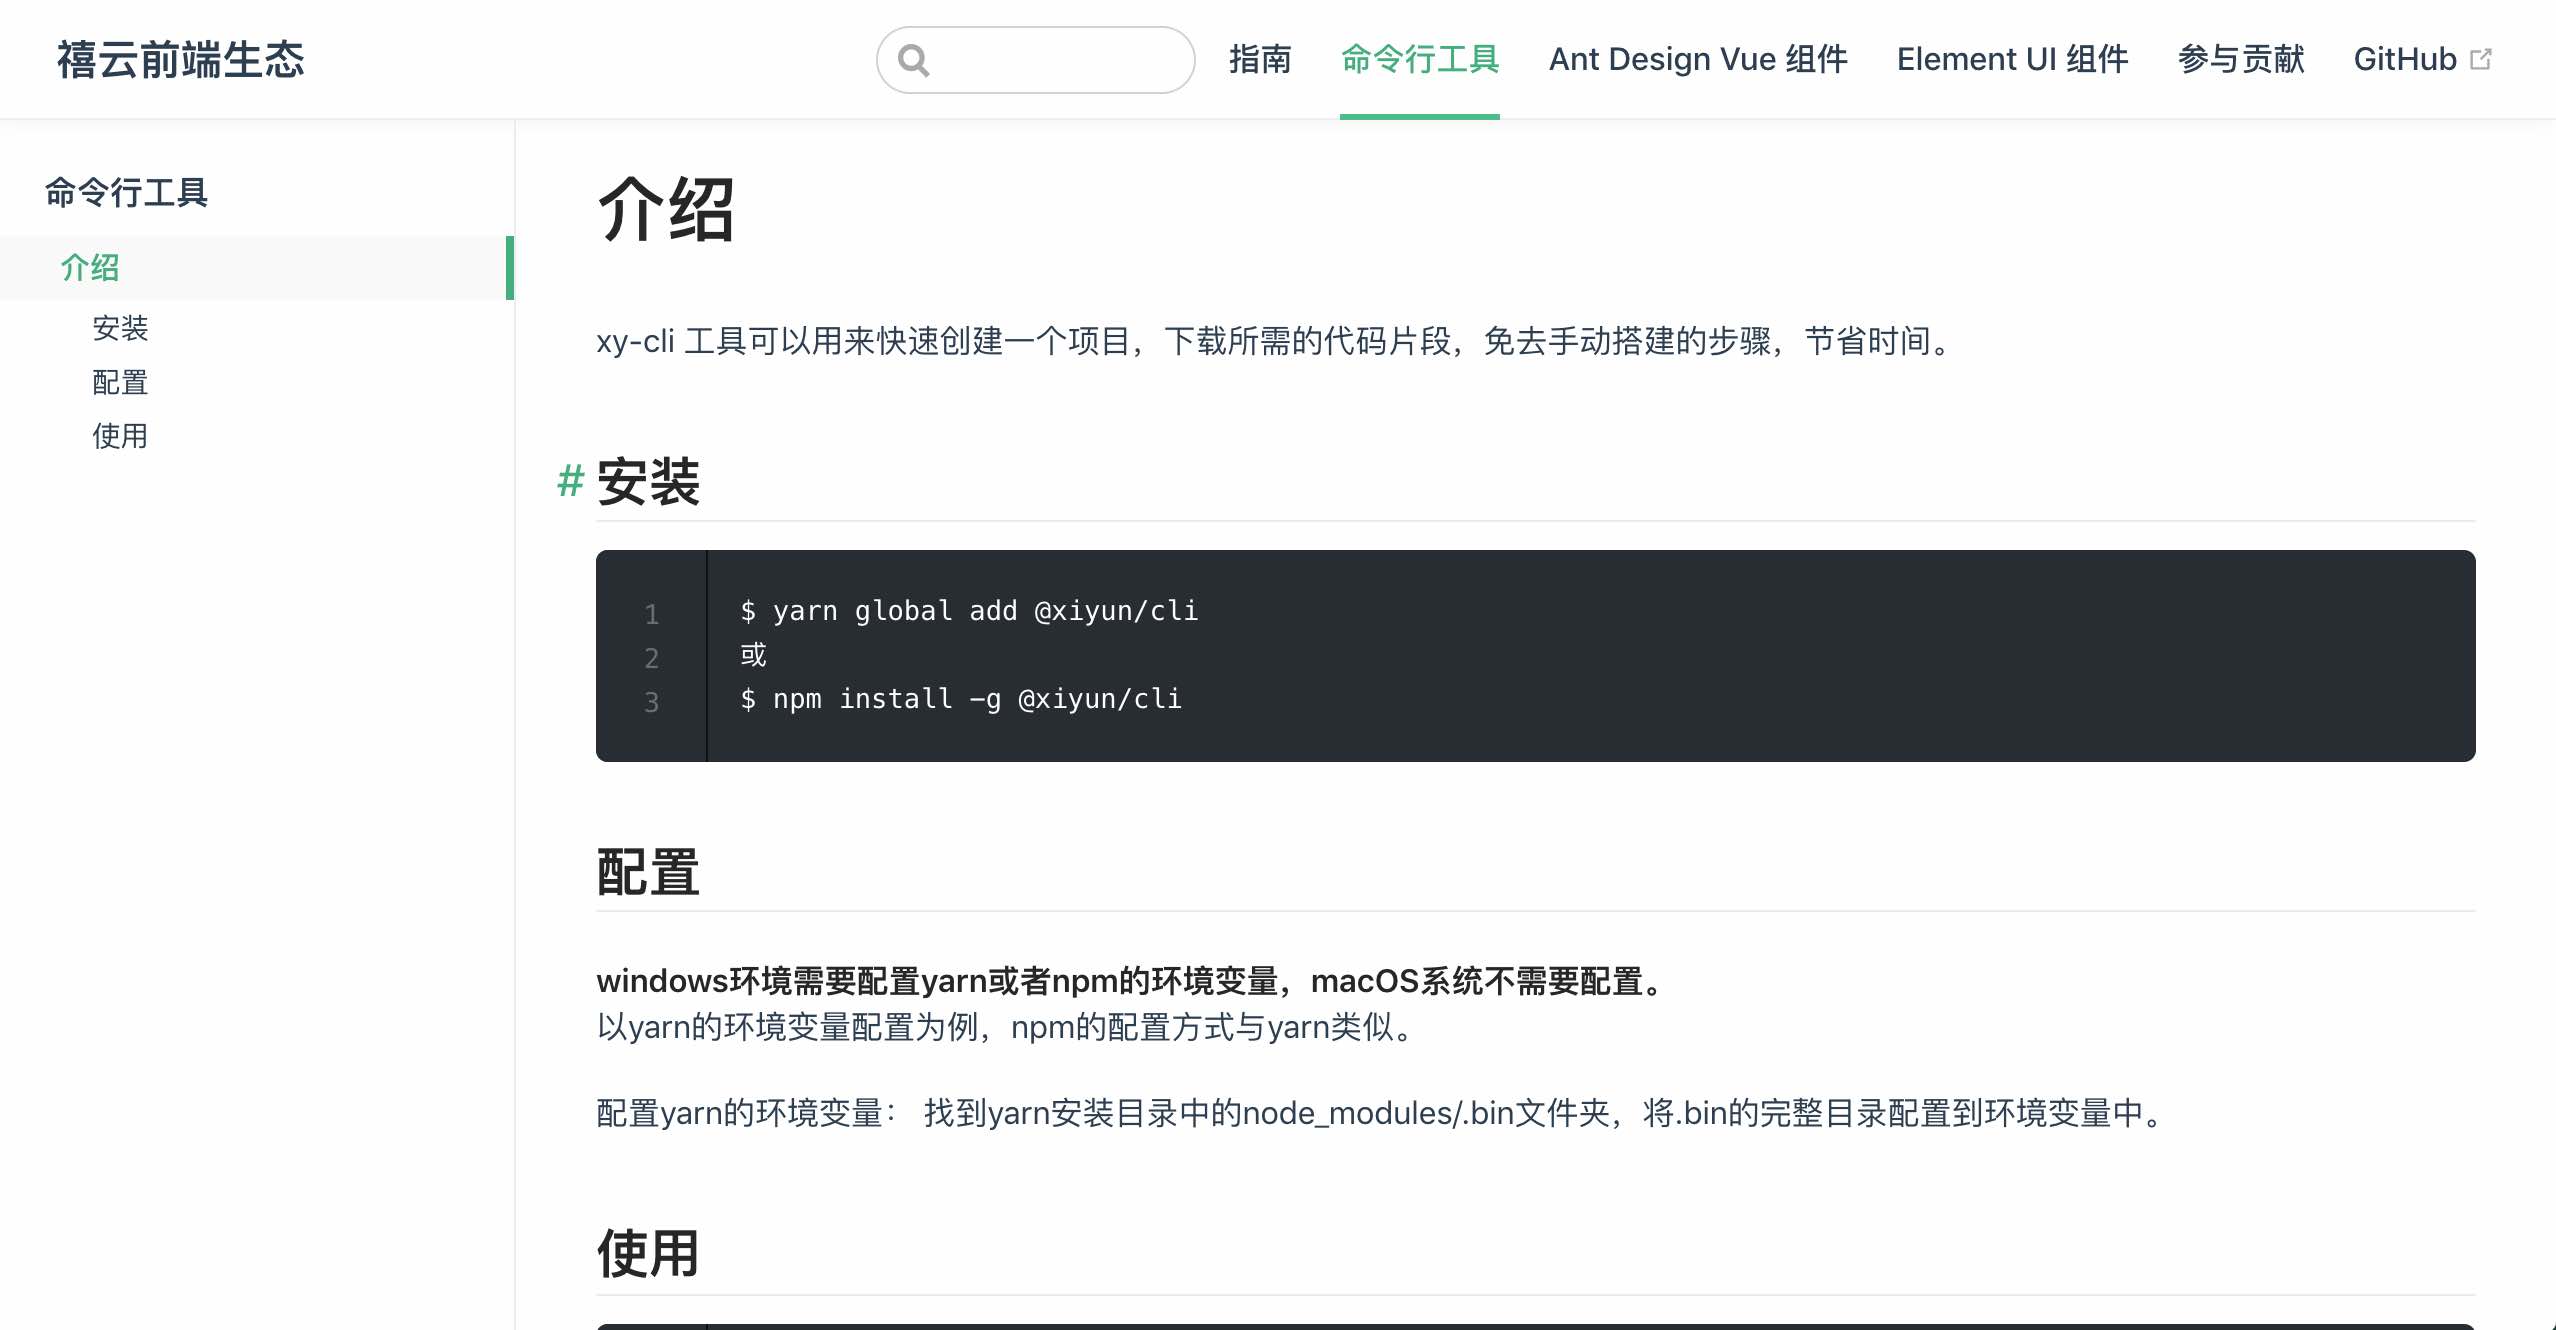Open the 参与贡献 page

[x=2240, y=60]
